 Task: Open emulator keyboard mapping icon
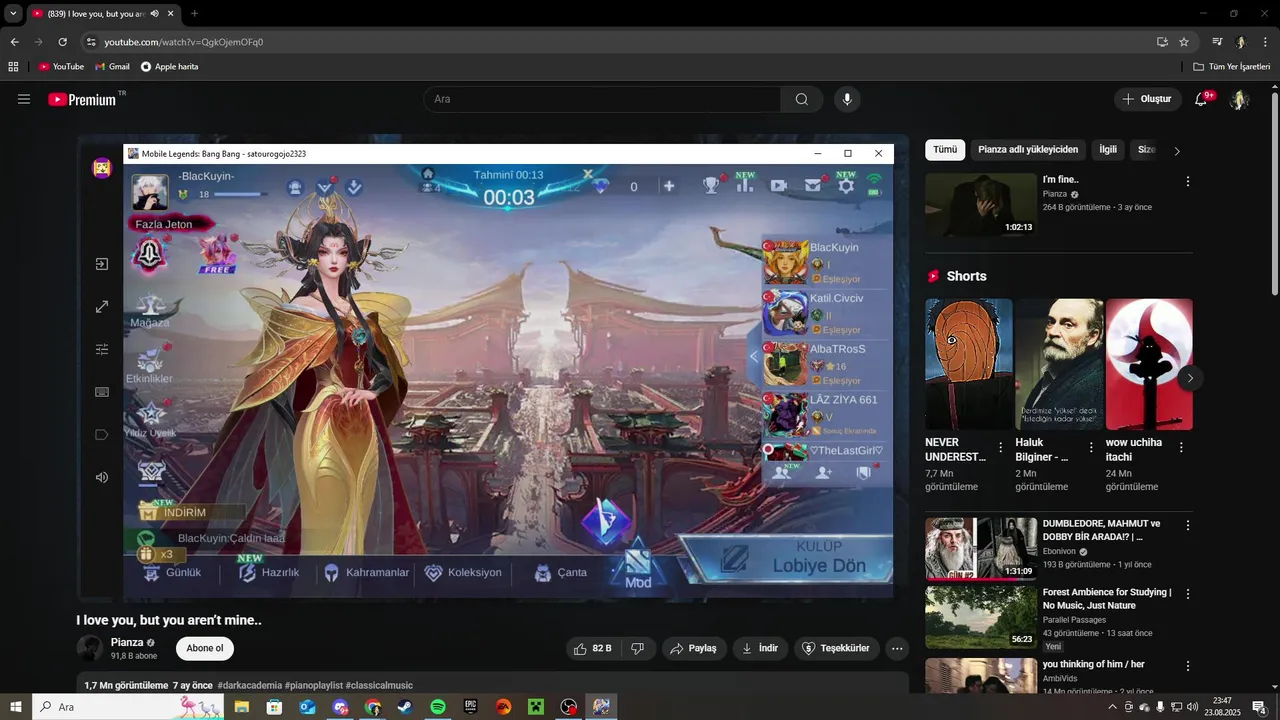101,392
